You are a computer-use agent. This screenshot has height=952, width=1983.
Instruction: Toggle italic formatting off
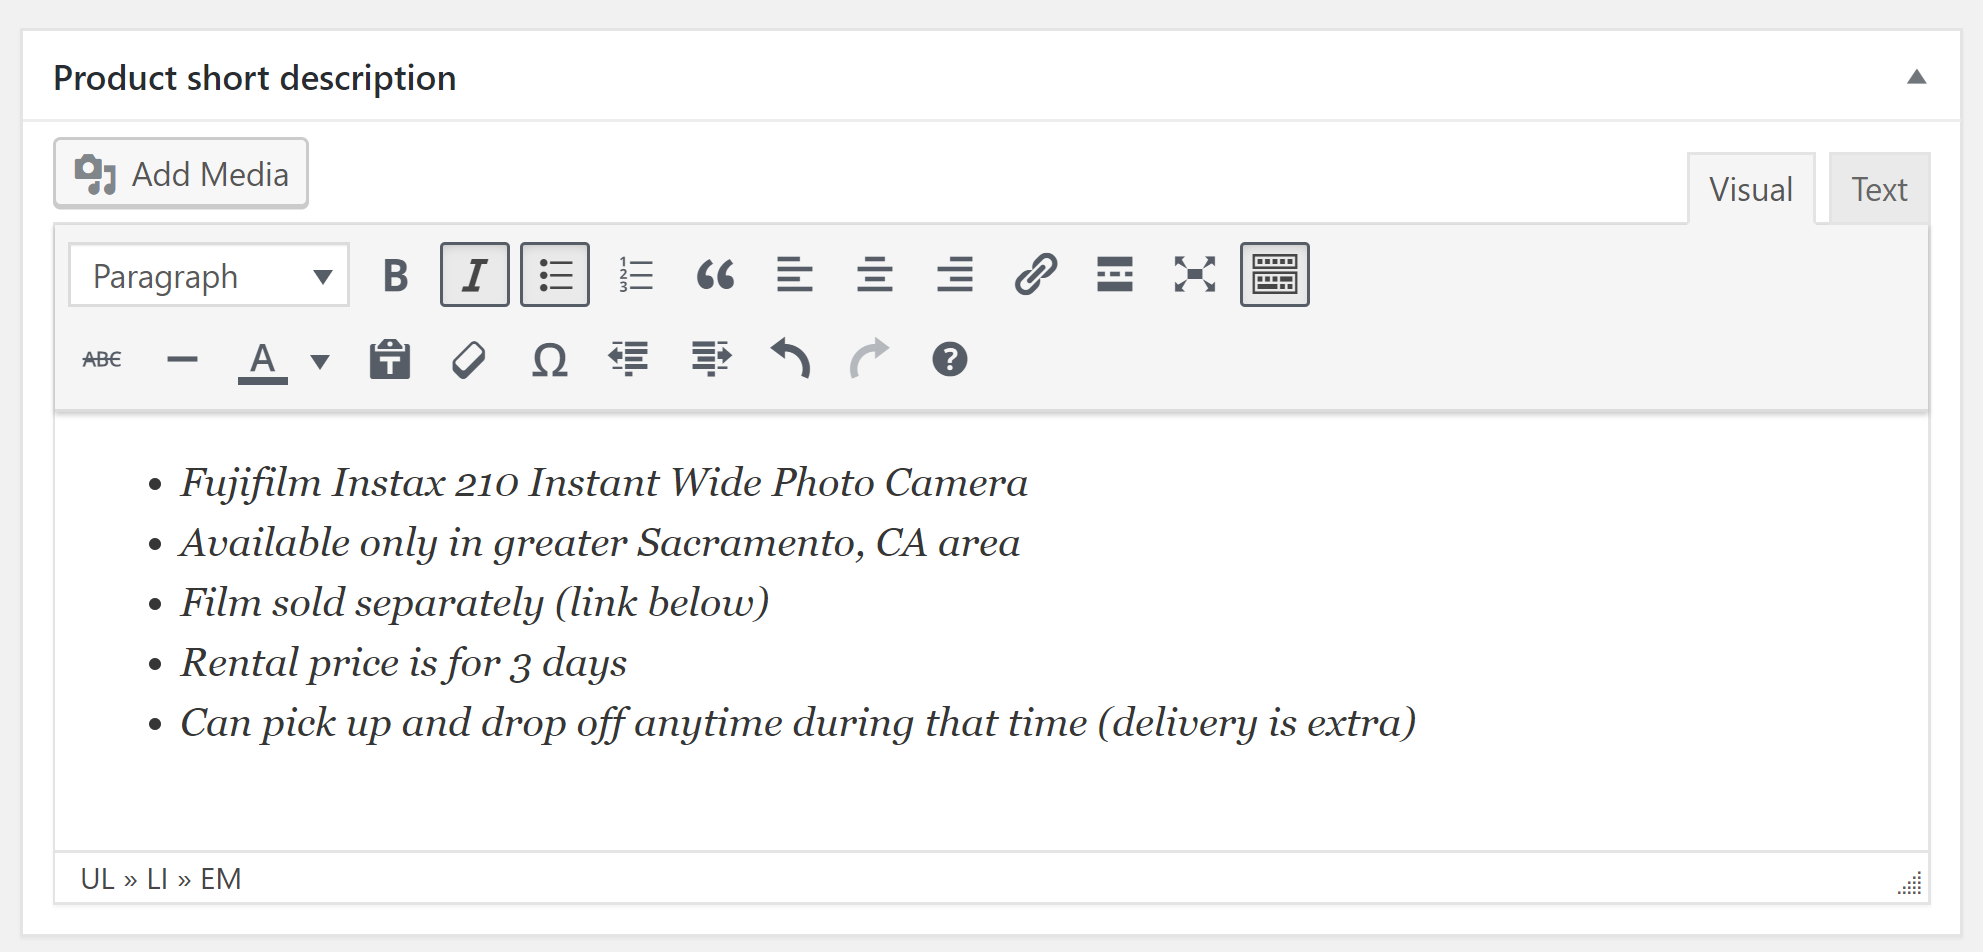pos(475,275)
